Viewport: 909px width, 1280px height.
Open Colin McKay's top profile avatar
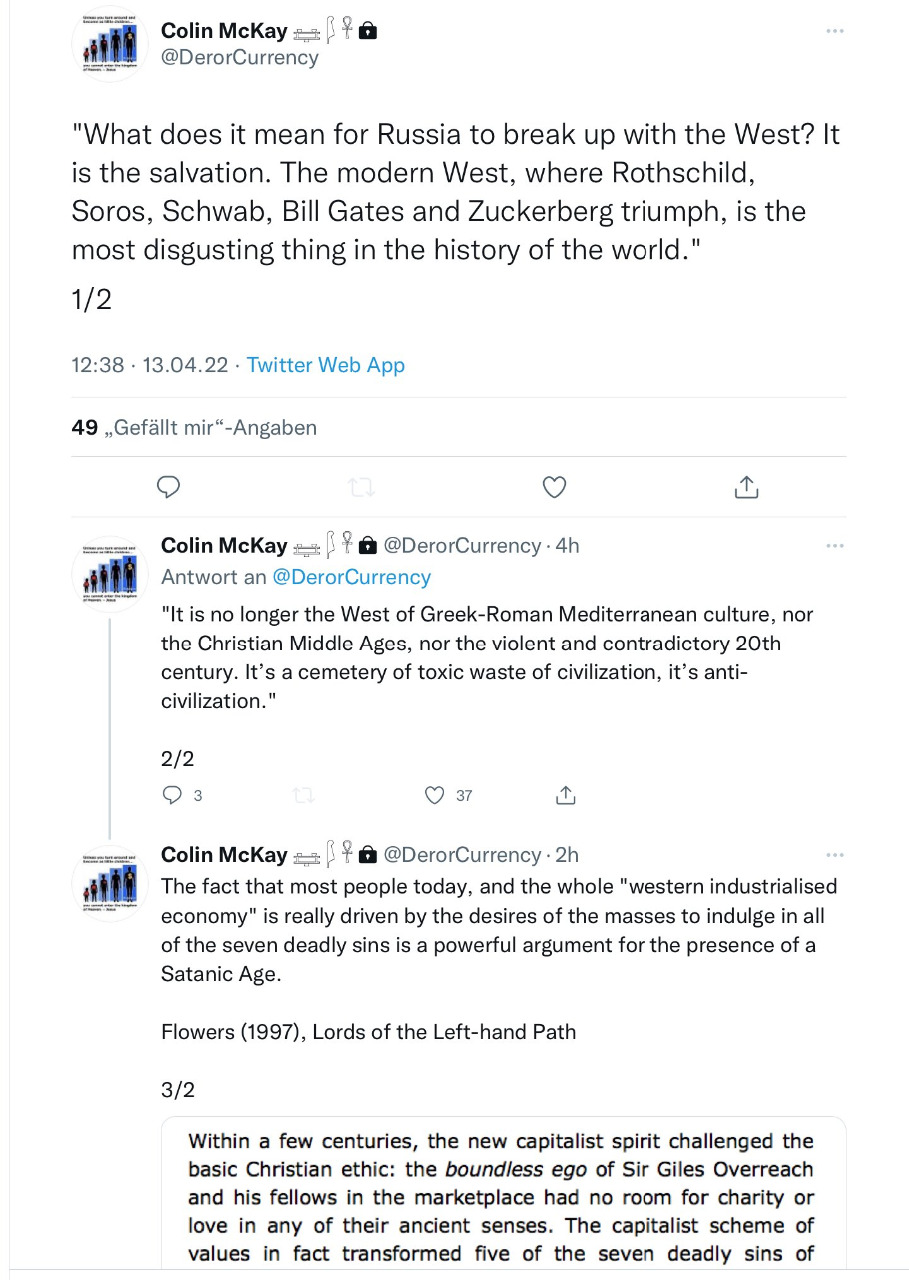tap(109, 44)
